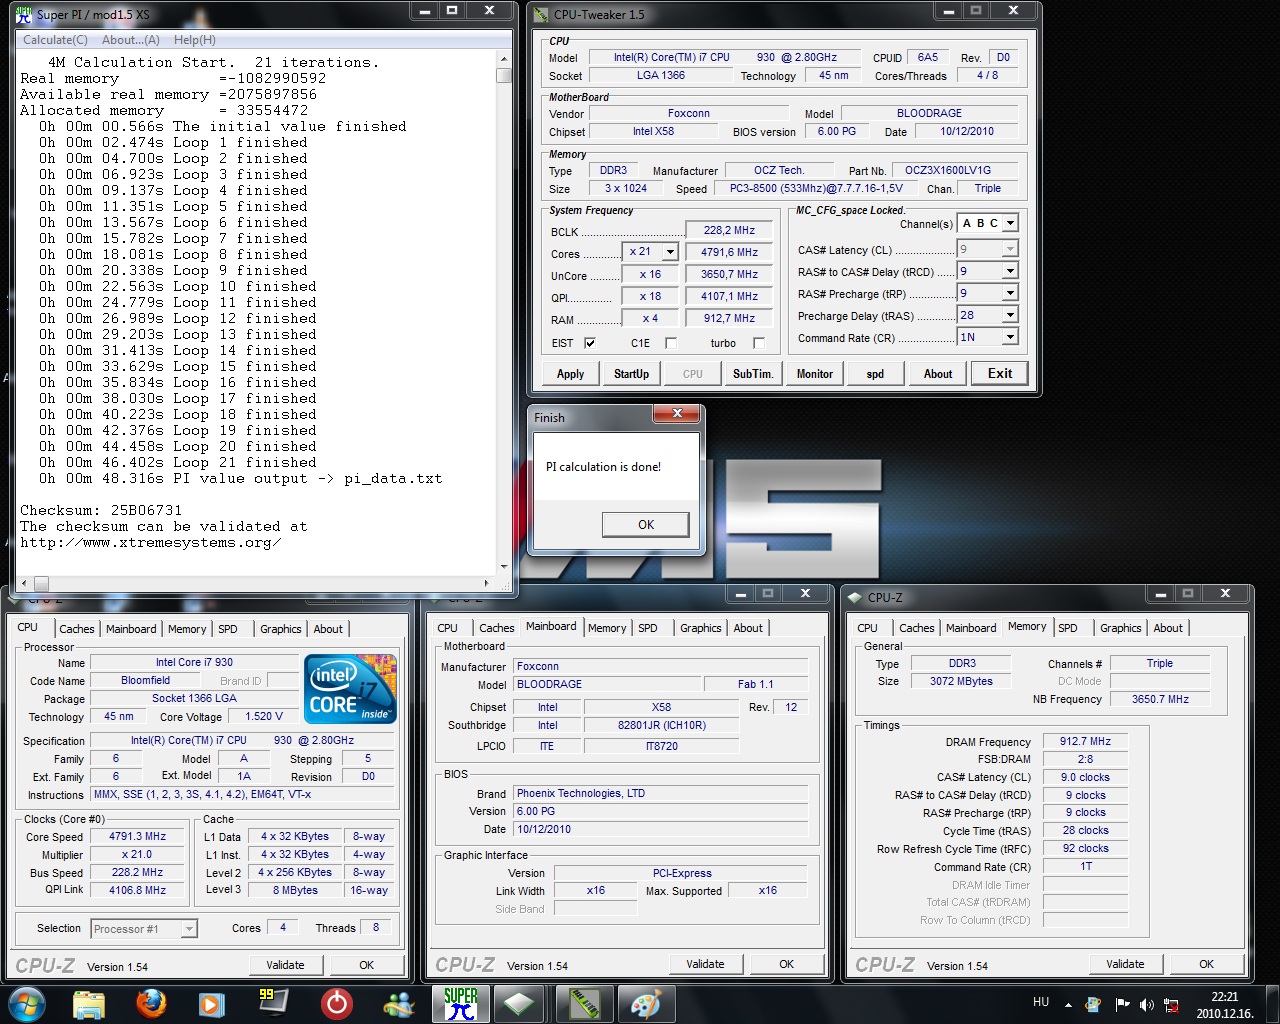Open the Command Rate (CR) dropdown
The width and height of the screenshot is (1280, 1024).
1009,337
